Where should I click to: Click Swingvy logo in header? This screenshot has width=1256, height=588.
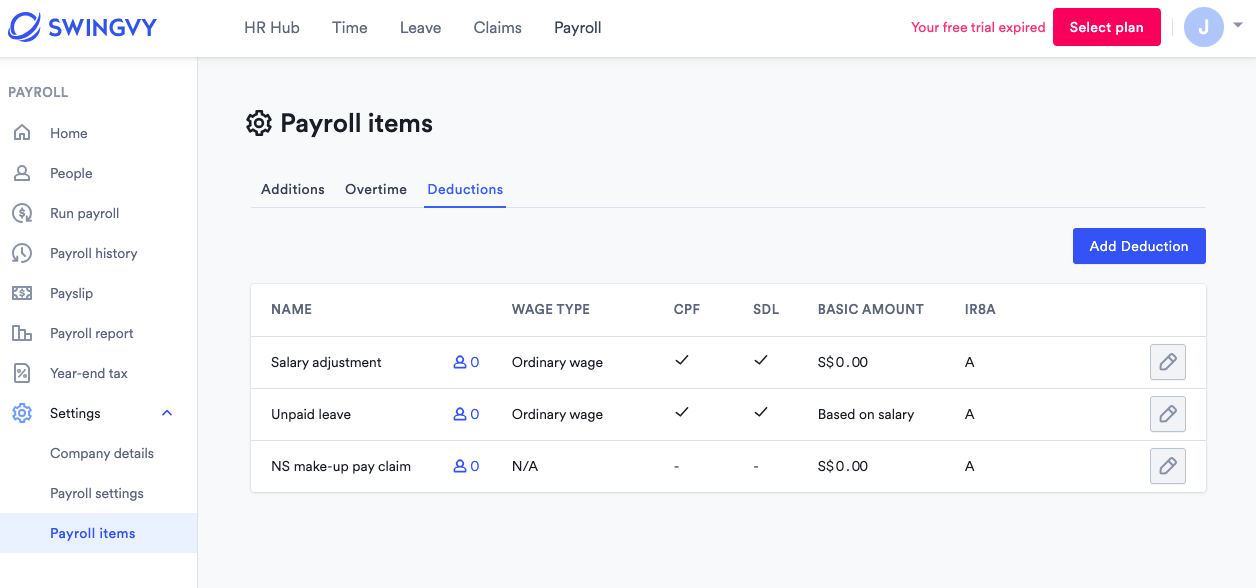click(83, 27)
